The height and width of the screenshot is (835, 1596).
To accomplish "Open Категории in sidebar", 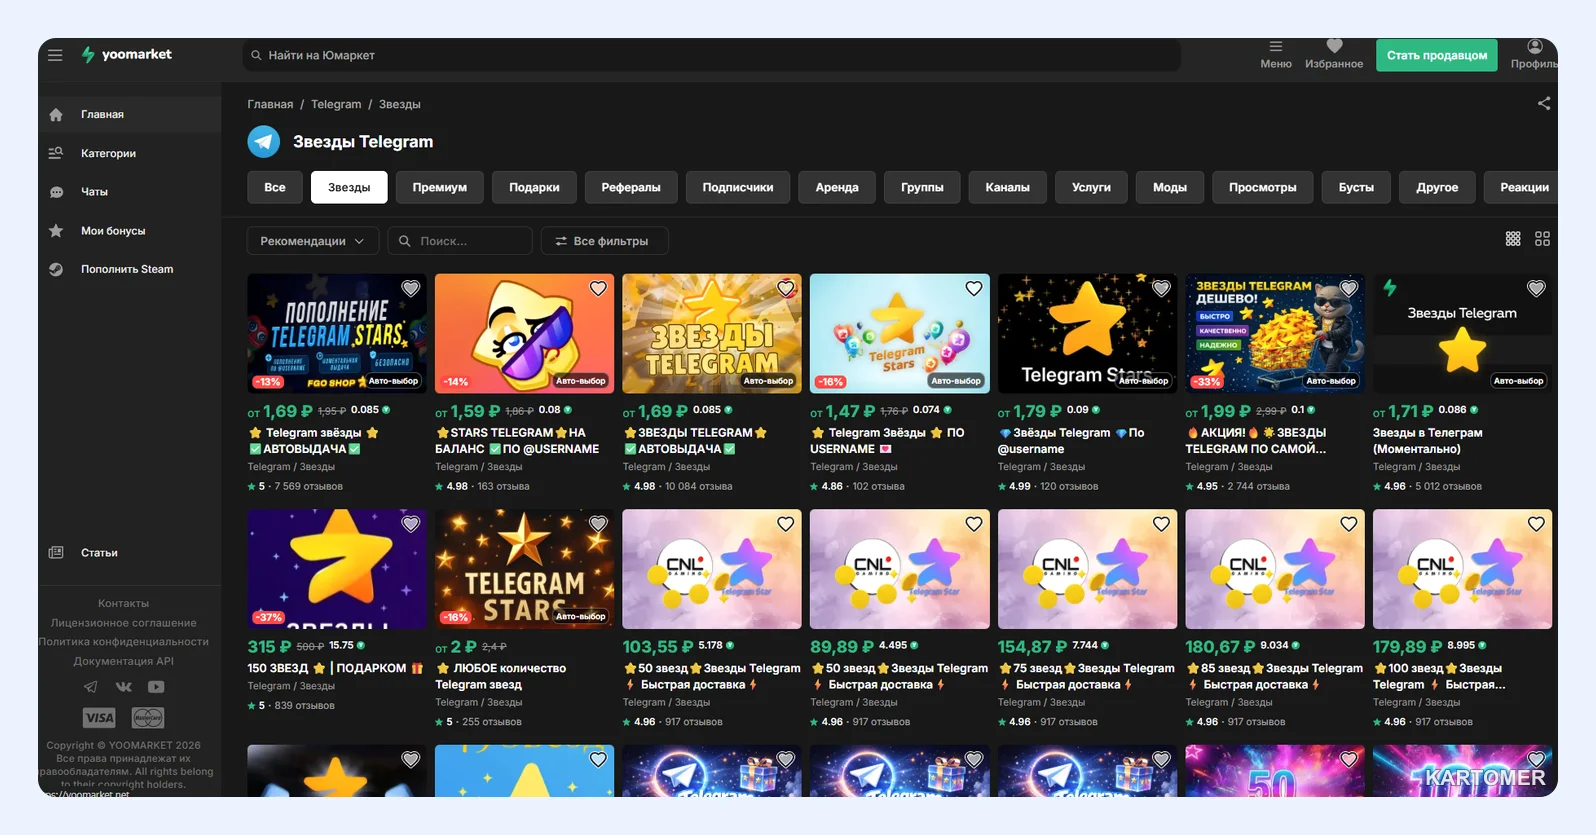I will point(130,153).
